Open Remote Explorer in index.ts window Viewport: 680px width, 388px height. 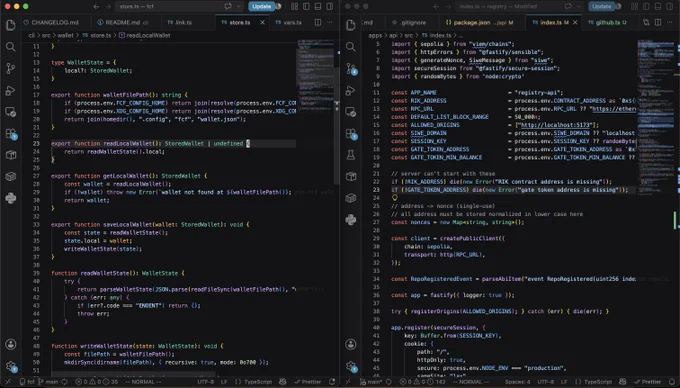pyautogui.click(x=350, y=112)
